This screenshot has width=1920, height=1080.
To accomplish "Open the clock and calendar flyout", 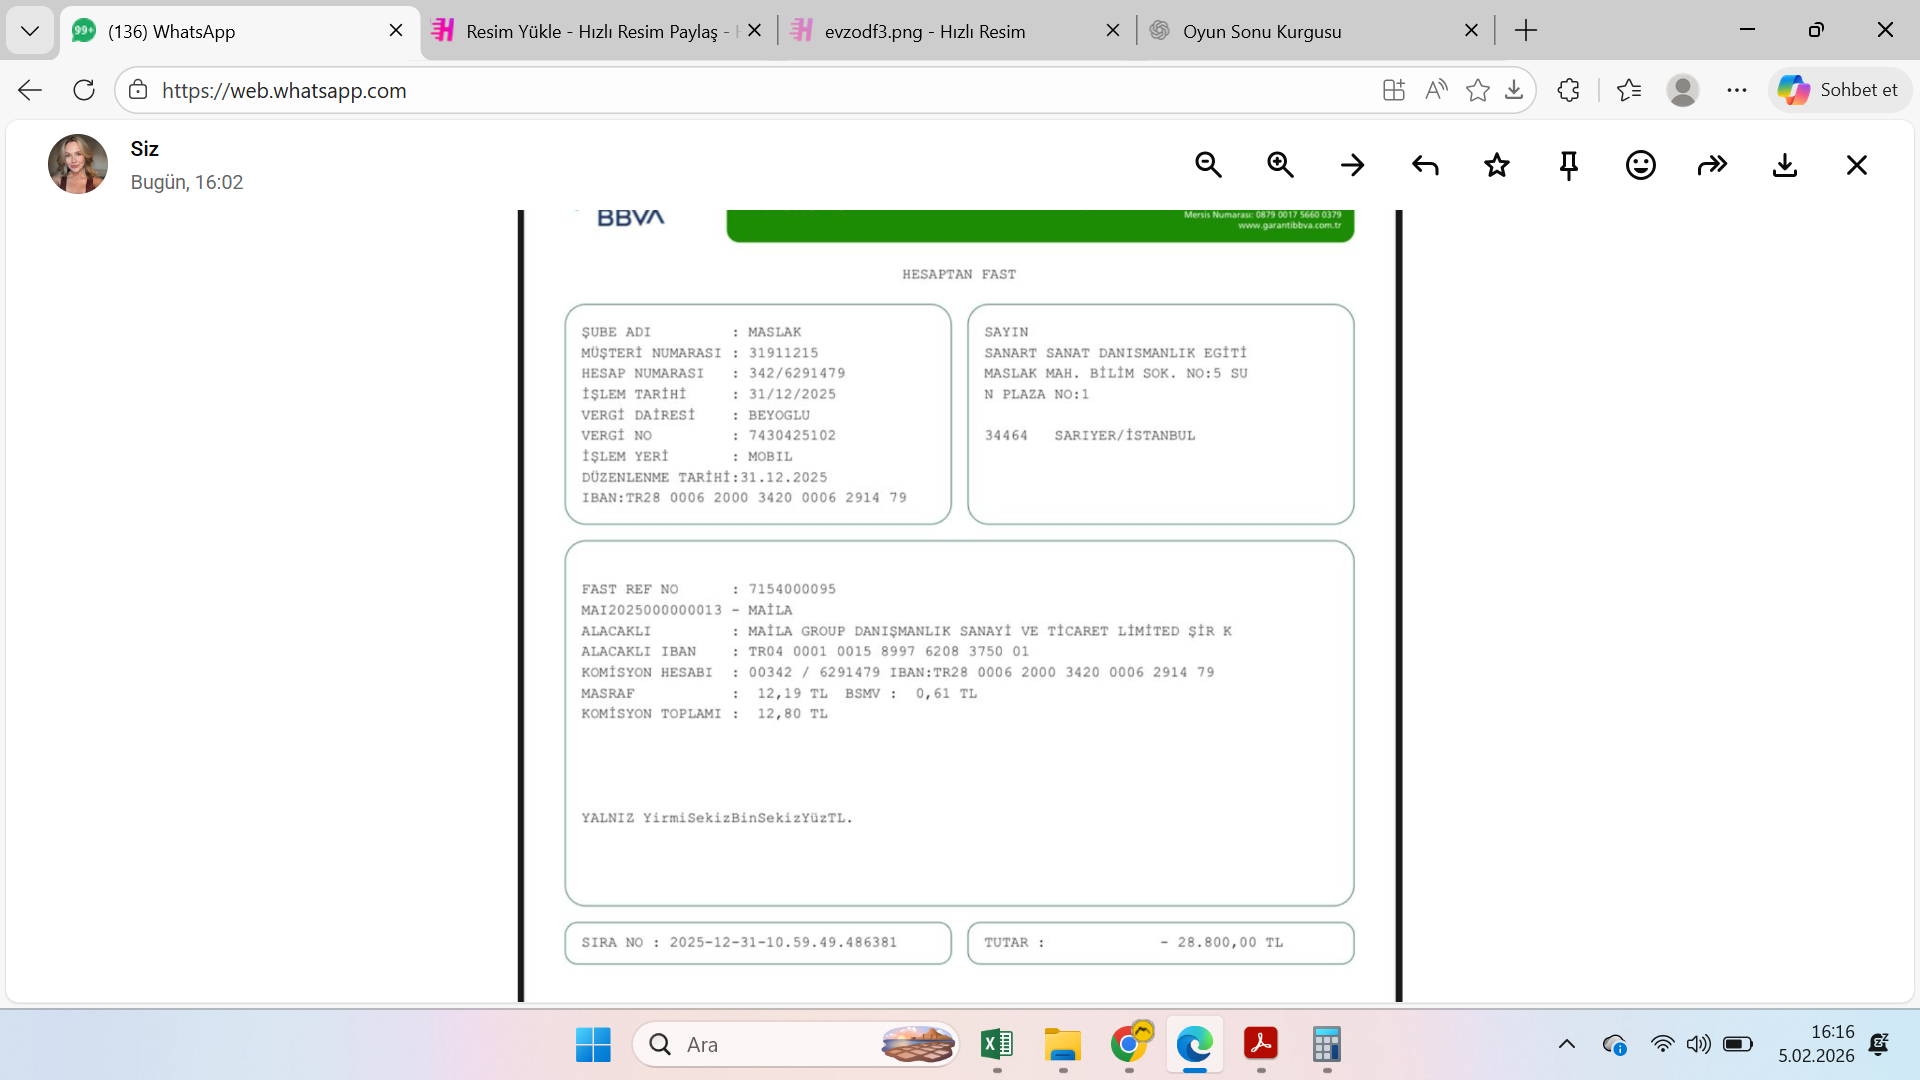I will 1816,1044.
